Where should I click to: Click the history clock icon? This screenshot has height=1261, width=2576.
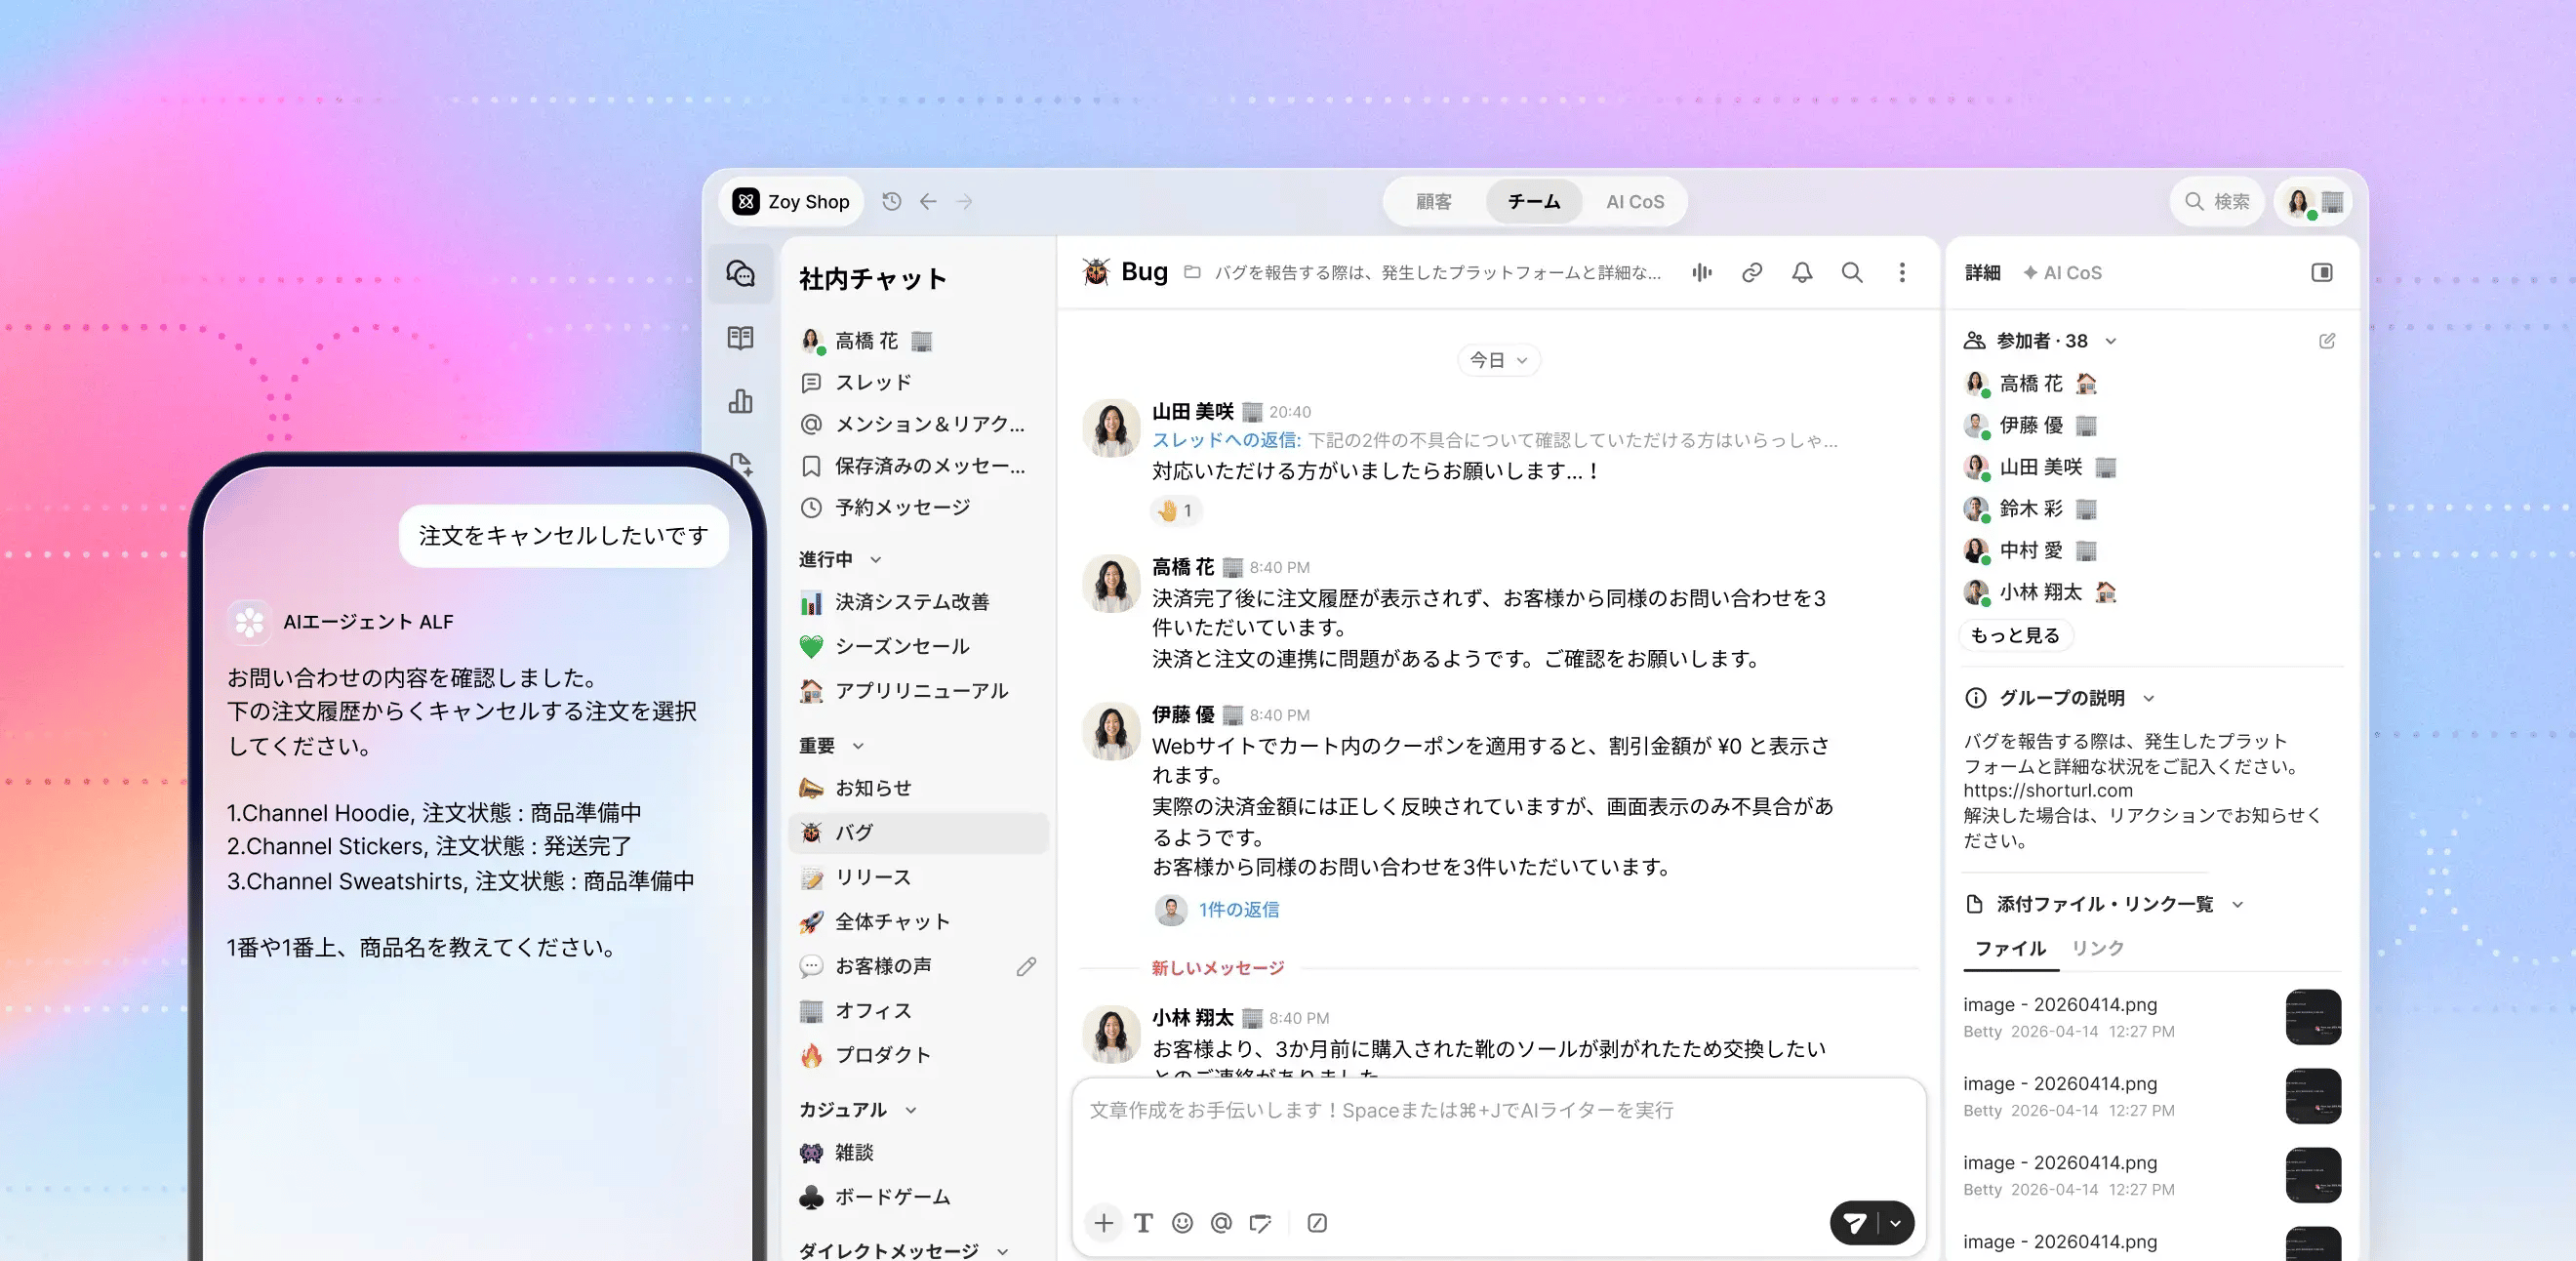892,202
